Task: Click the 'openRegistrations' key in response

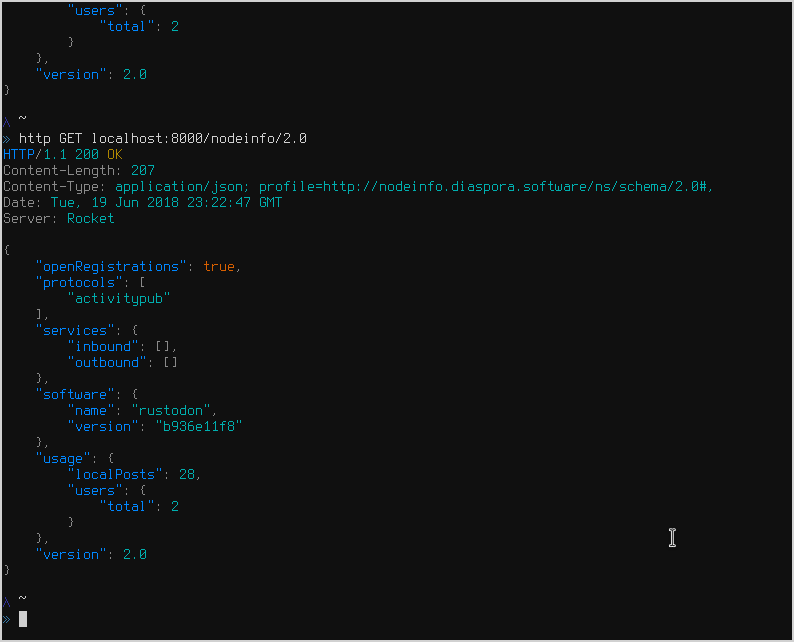Action: pyautogui.click(x=111, y=267)
